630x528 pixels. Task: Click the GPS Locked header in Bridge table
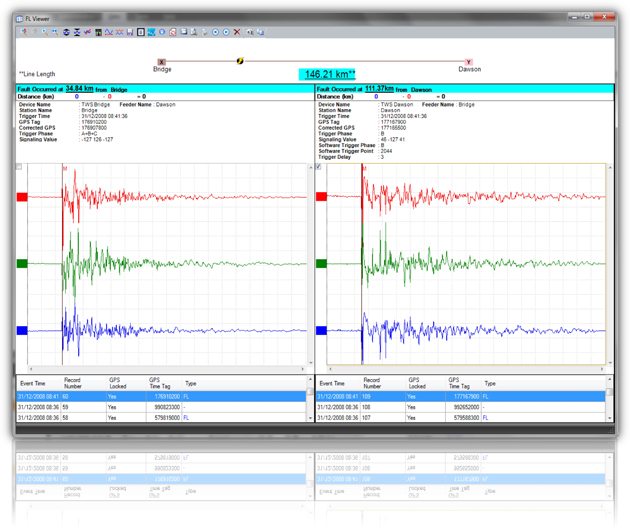(117, 383)
